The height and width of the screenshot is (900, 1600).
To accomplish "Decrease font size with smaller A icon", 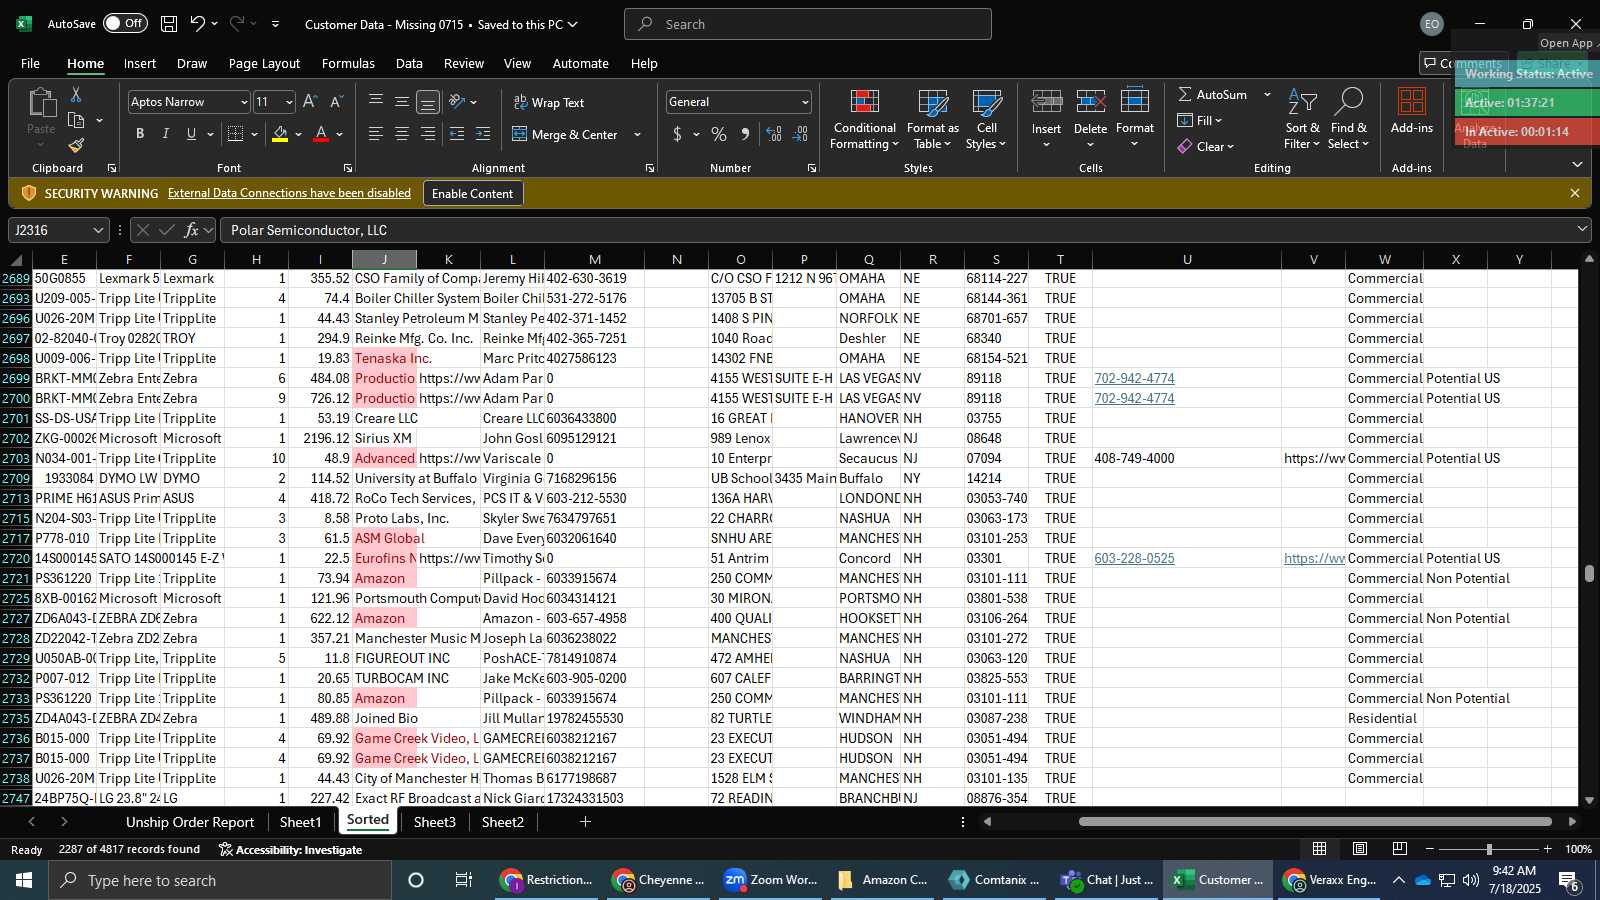I will (336, 102).
